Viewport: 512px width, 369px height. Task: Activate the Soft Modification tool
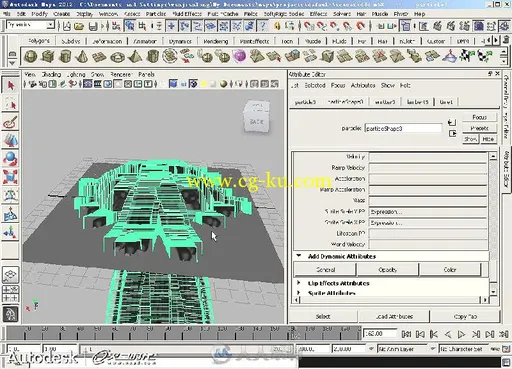click(x=11, y=214)
